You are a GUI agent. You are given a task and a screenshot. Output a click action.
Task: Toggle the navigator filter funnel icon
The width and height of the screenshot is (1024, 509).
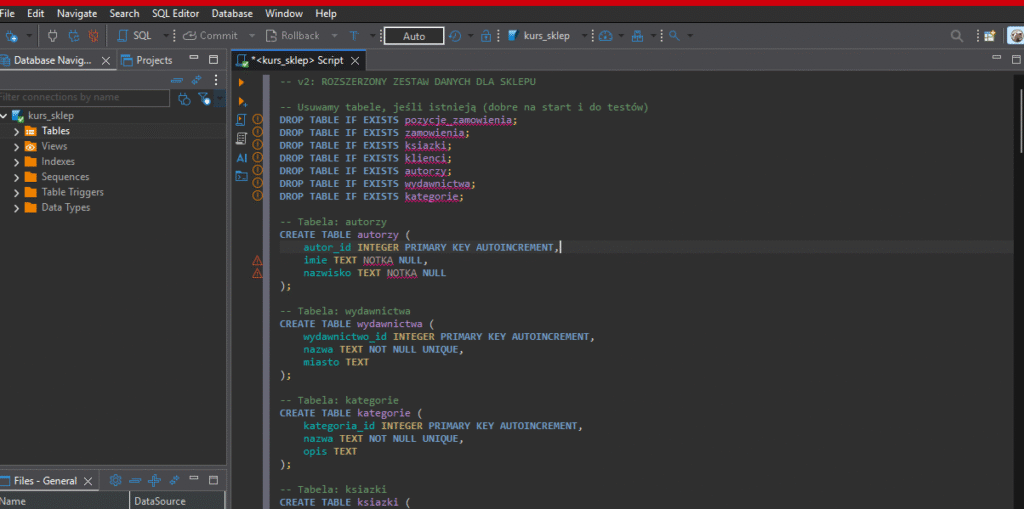[204, 98]
